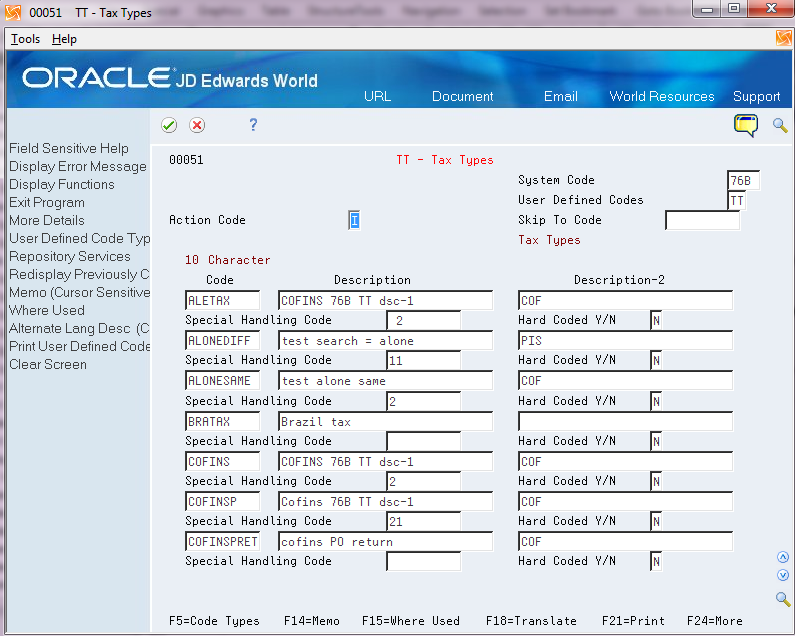Screen dimensions: 795x636
Task: Open Alternate Lang Desc option
Action: click(x=79, y=328)
